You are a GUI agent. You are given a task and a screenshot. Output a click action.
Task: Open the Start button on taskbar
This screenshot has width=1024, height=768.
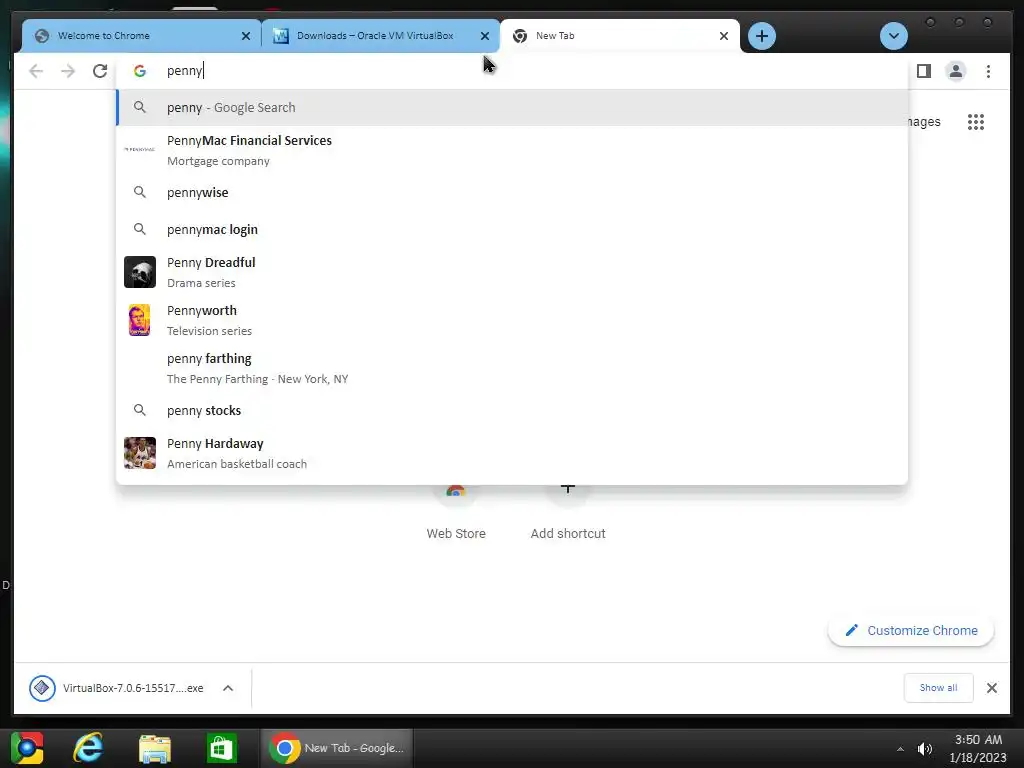click(x=27, y=748)
